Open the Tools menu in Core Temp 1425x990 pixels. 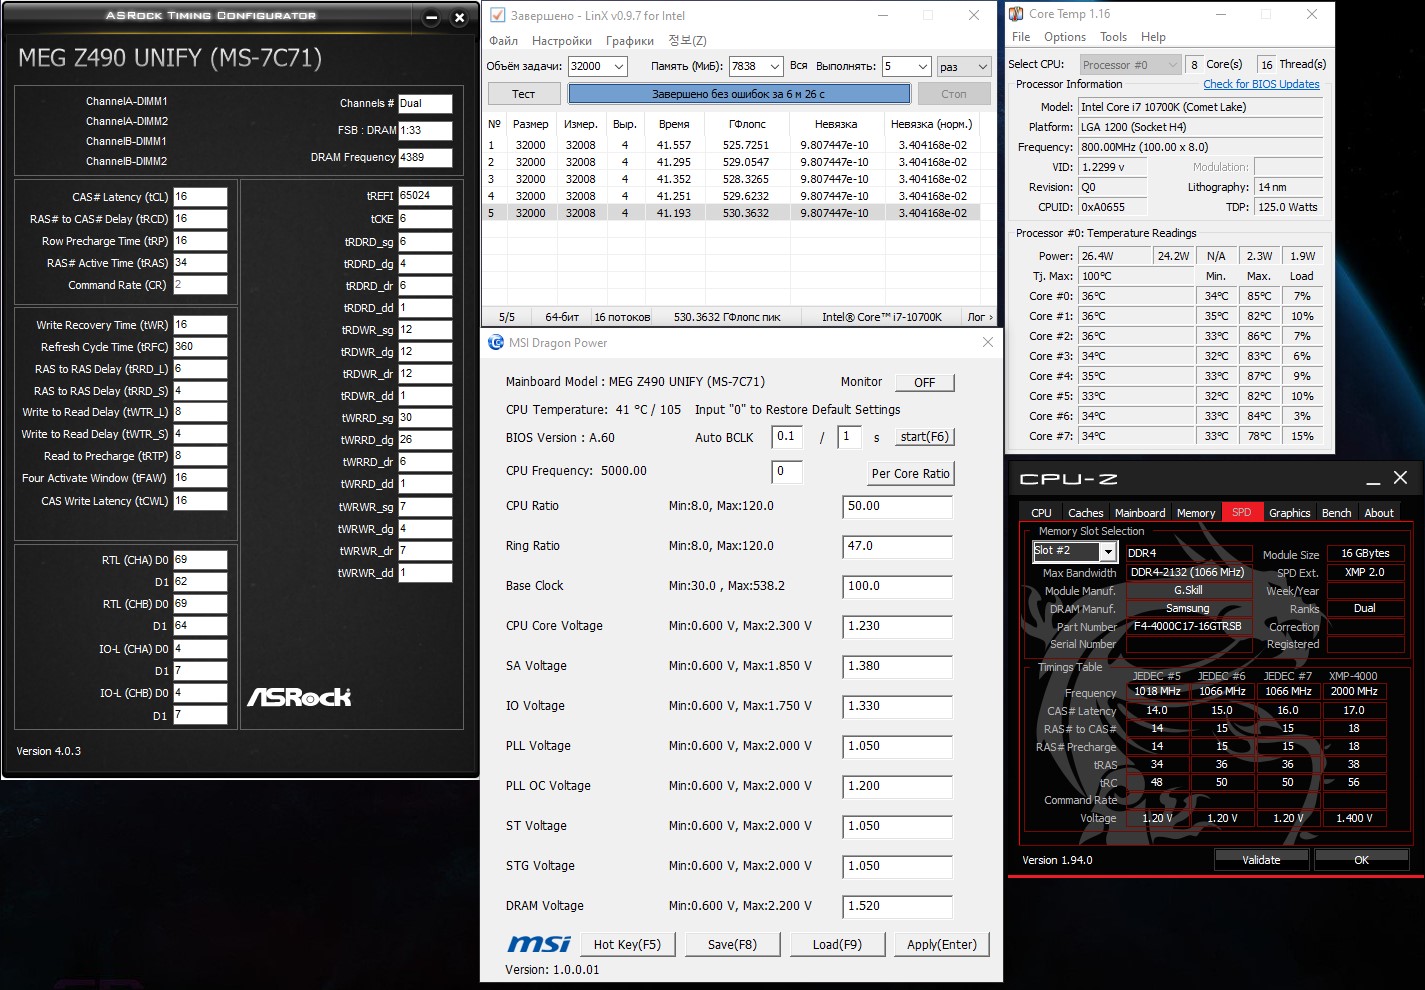(1113, 37)
